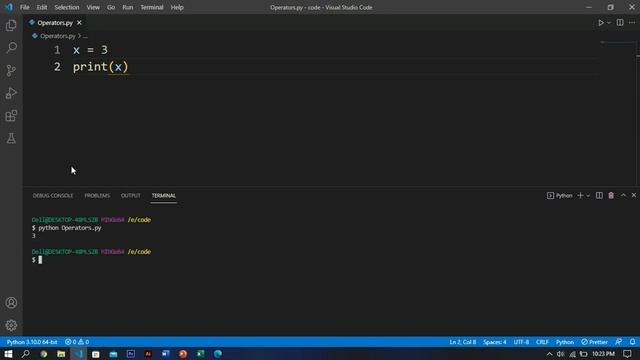Open the Edit menu
This screenshot has width=640, height=360.
(42, 7)
